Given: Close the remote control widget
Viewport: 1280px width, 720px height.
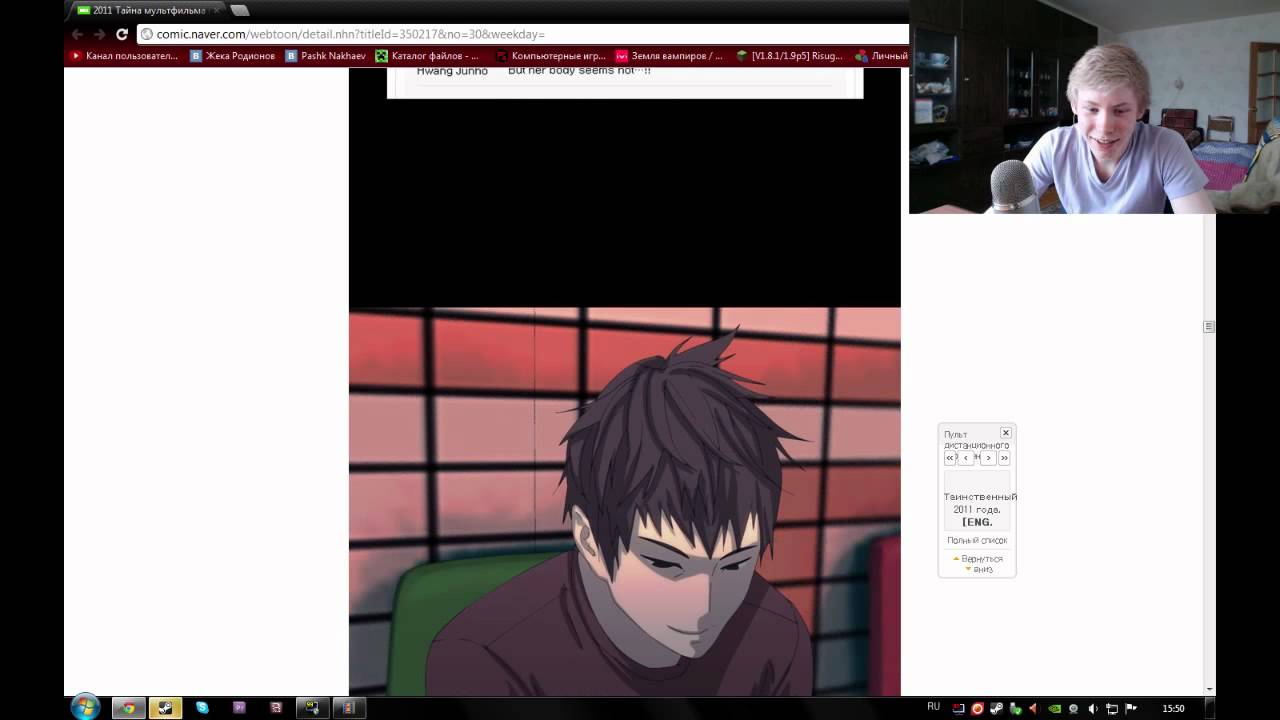Looking at the screenshot, I should 1006,433.
